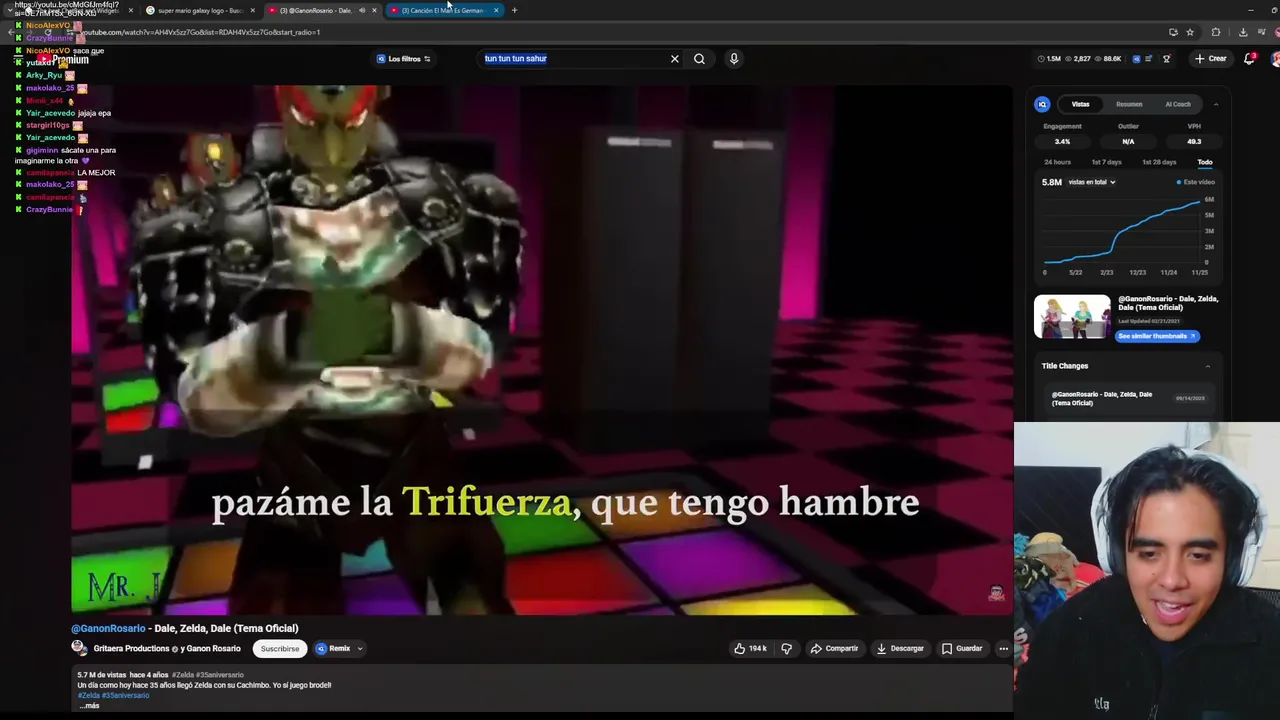This screenshot has height=720, width=1280.
Task: Open browser downloads icon
Action: pos(1243,32)
